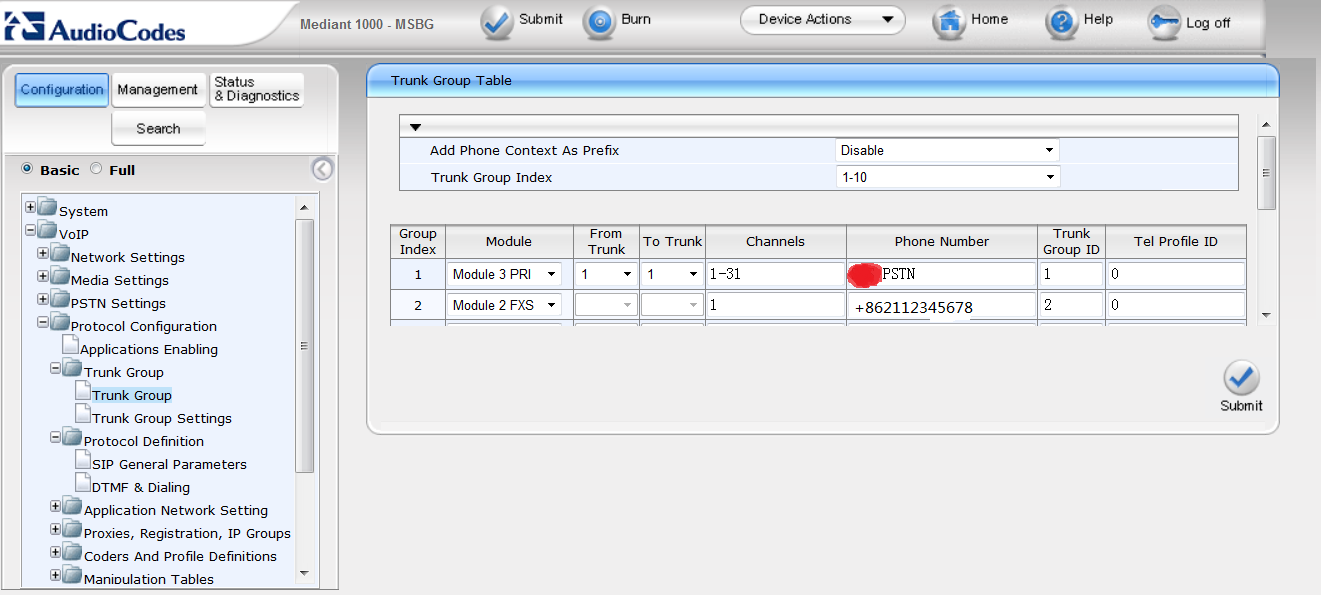1321x595 pixels.
Task: Collapse the Protocol Definition node
Action: tap(56, 438)
